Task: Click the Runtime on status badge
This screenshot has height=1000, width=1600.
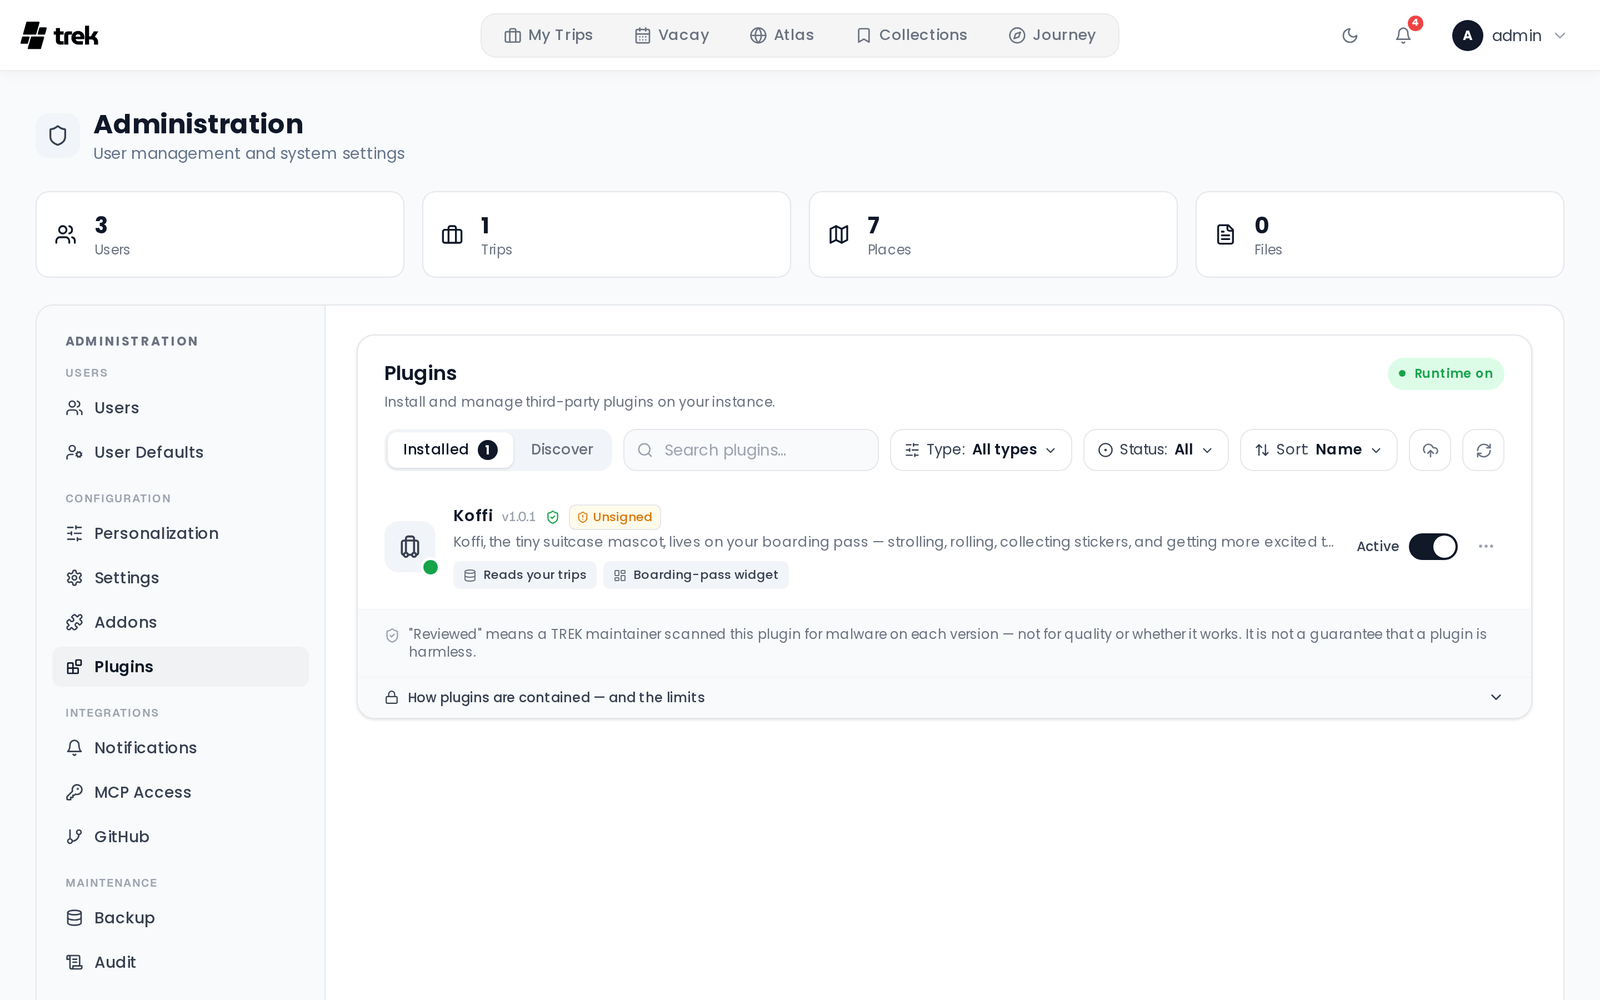Action: point(1446,374)
